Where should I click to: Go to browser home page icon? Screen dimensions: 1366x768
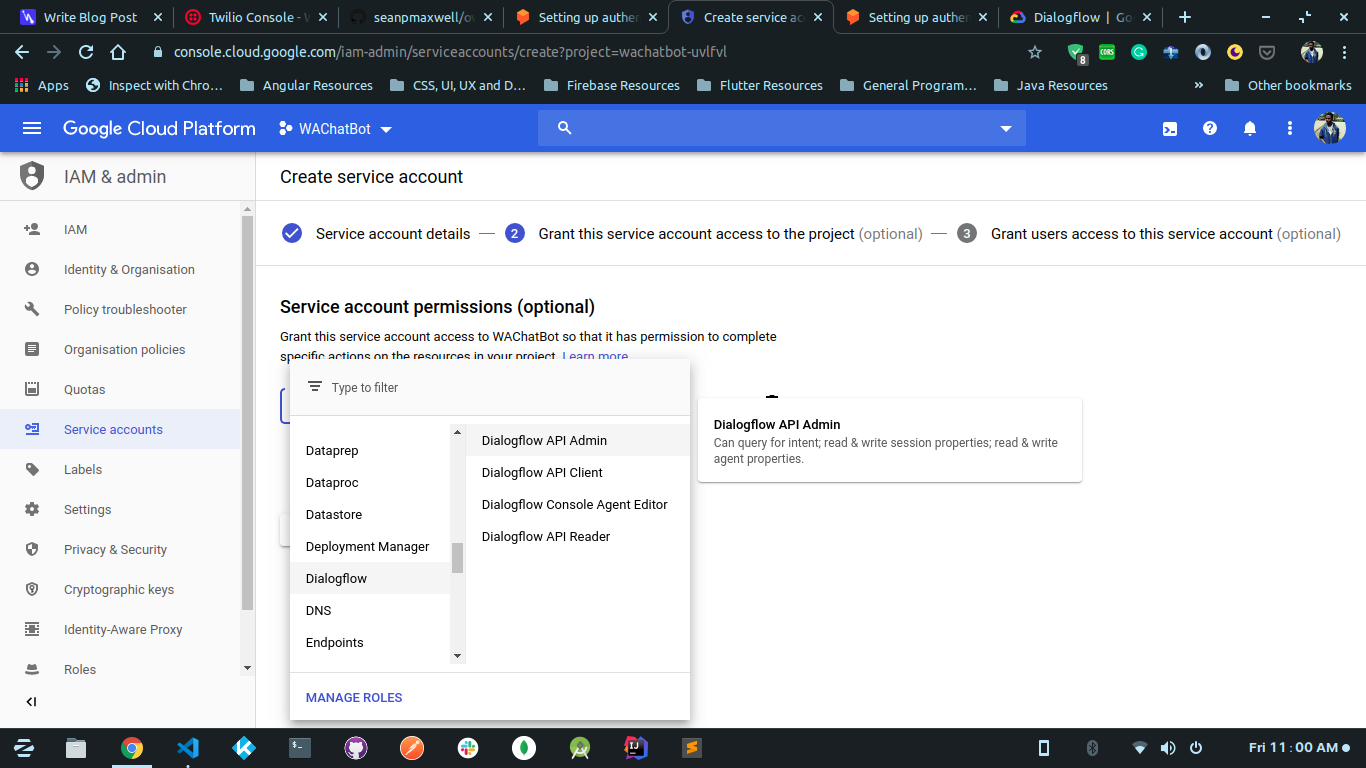(118, 52)
